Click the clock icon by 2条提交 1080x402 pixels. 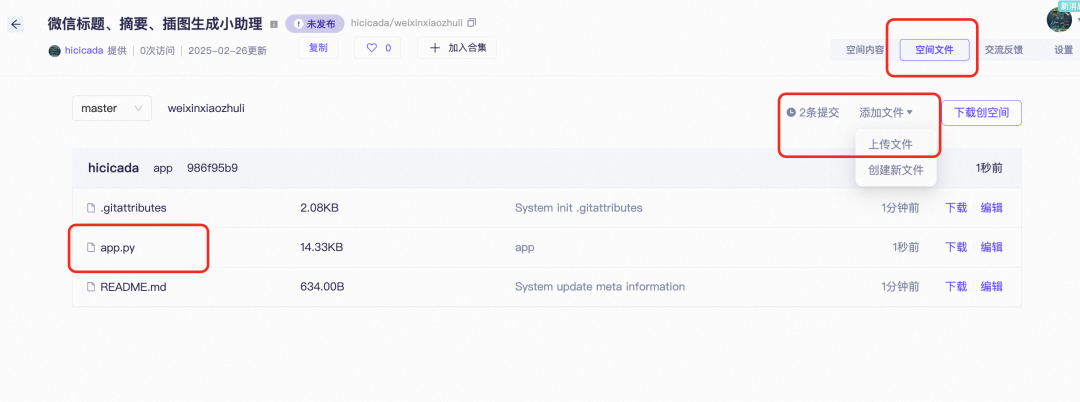click(x=791, y=113)
